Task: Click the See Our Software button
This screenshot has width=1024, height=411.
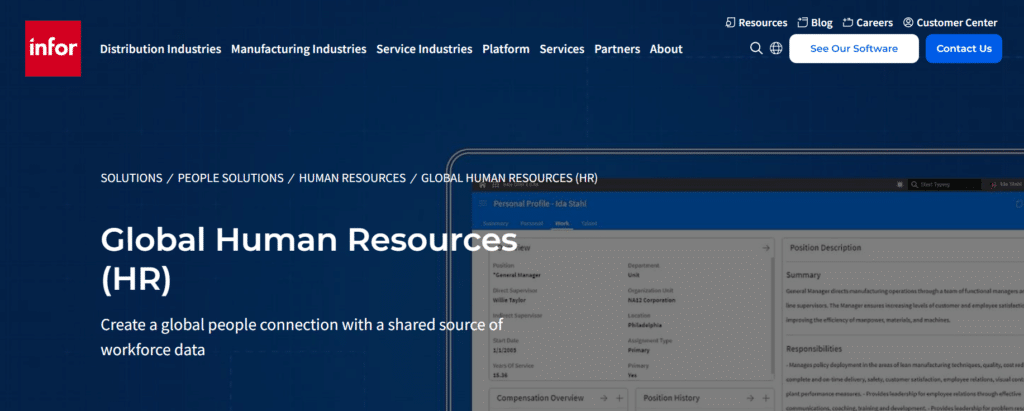Action: 854,48
